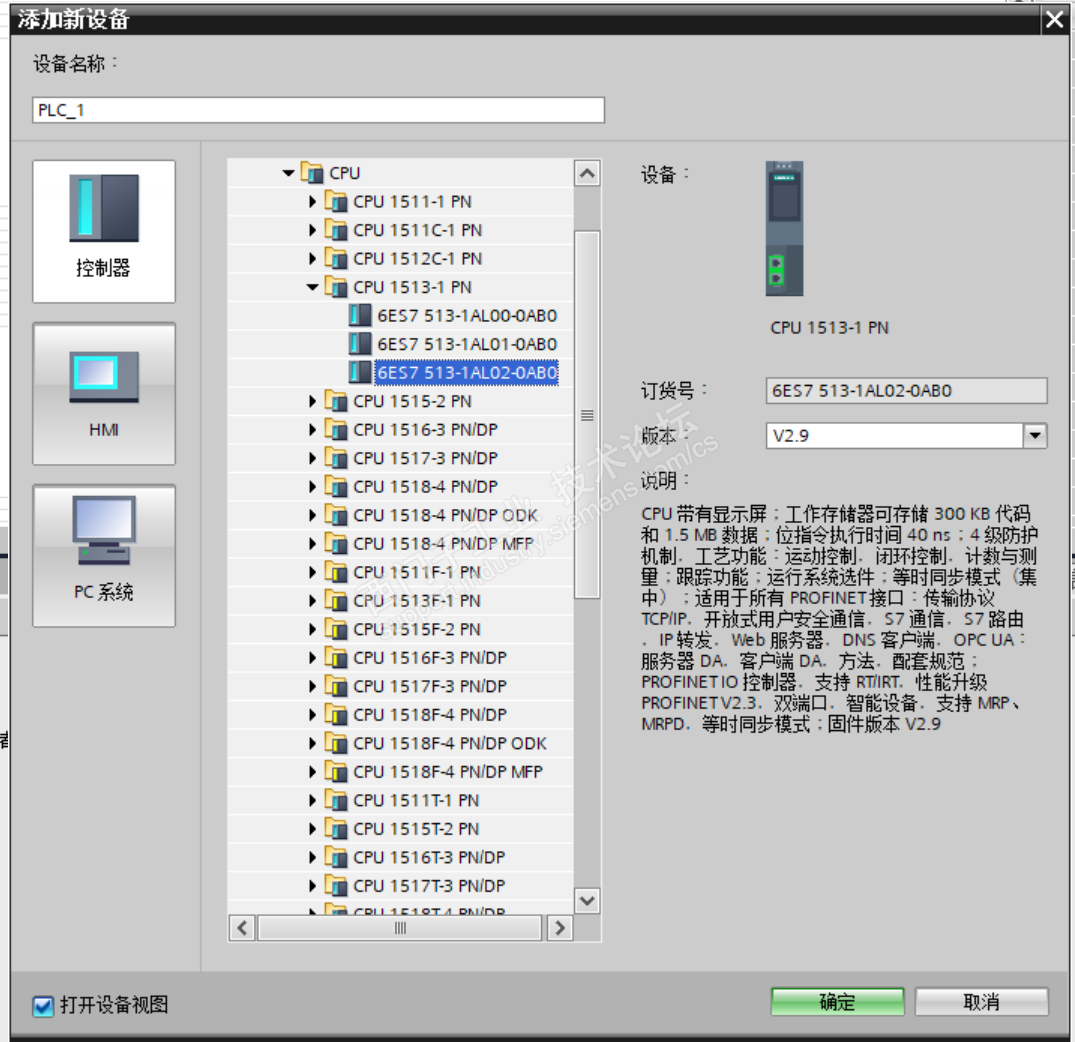Collapse the CPU 1513-1 PN tree node
The width and height of the screenshot is (1075, 1042).
312,287
